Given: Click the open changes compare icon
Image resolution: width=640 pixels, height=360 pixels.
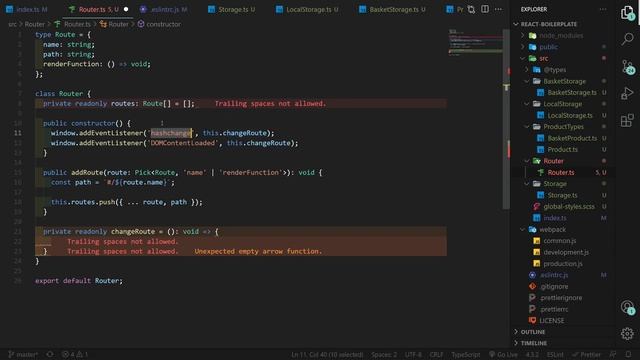Looking at the screenshot, I should point(471,9).
